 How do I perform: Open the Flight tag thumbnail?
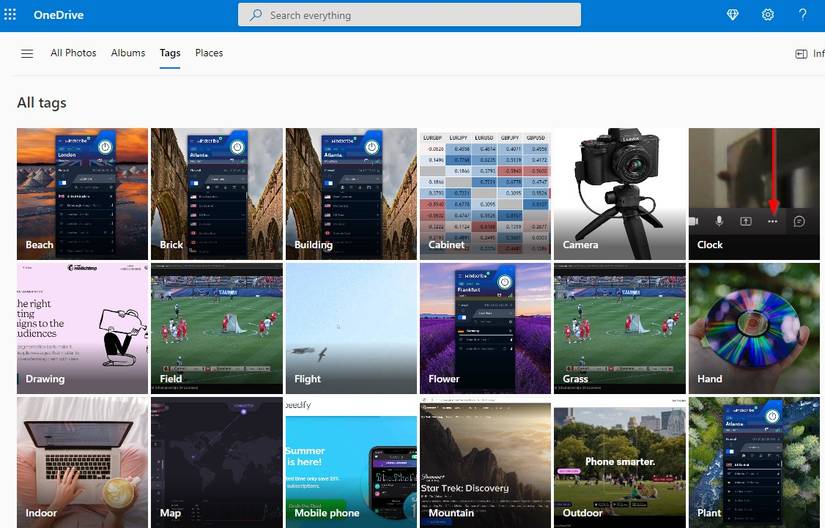coord(351,328)
